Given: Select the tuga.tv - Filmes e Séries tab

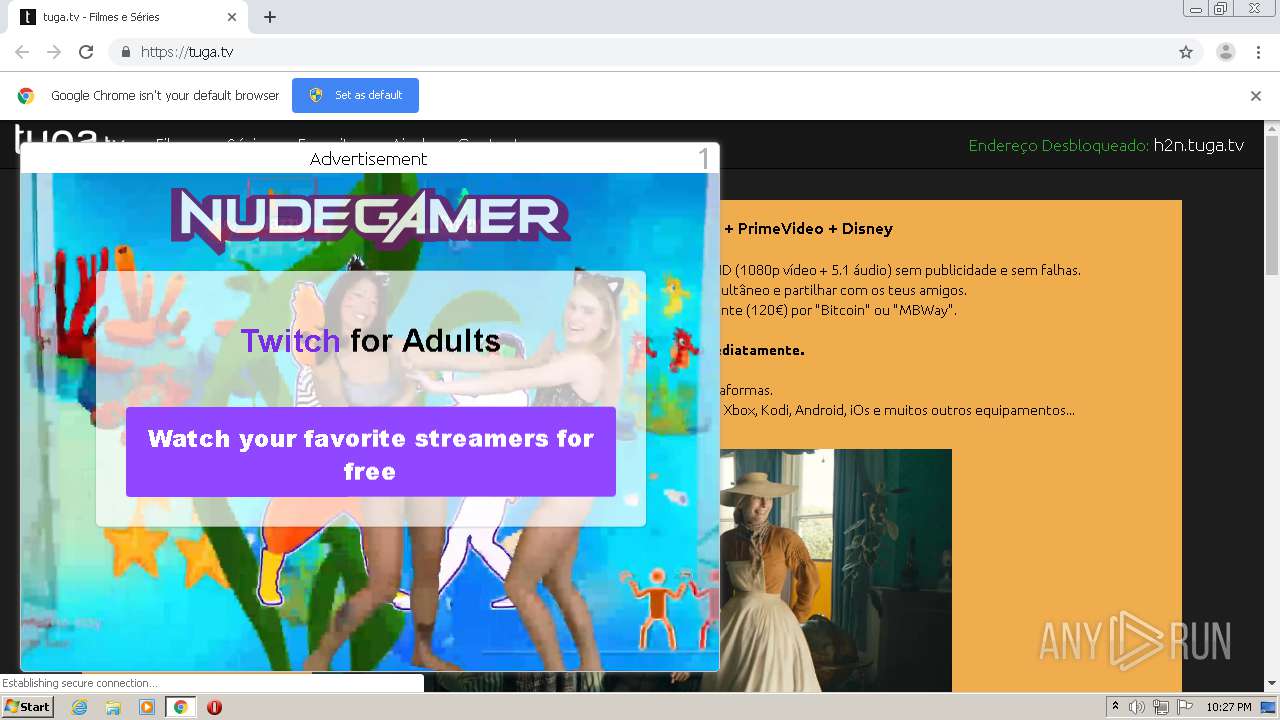Looking at the screenshot, I should 126,17.
